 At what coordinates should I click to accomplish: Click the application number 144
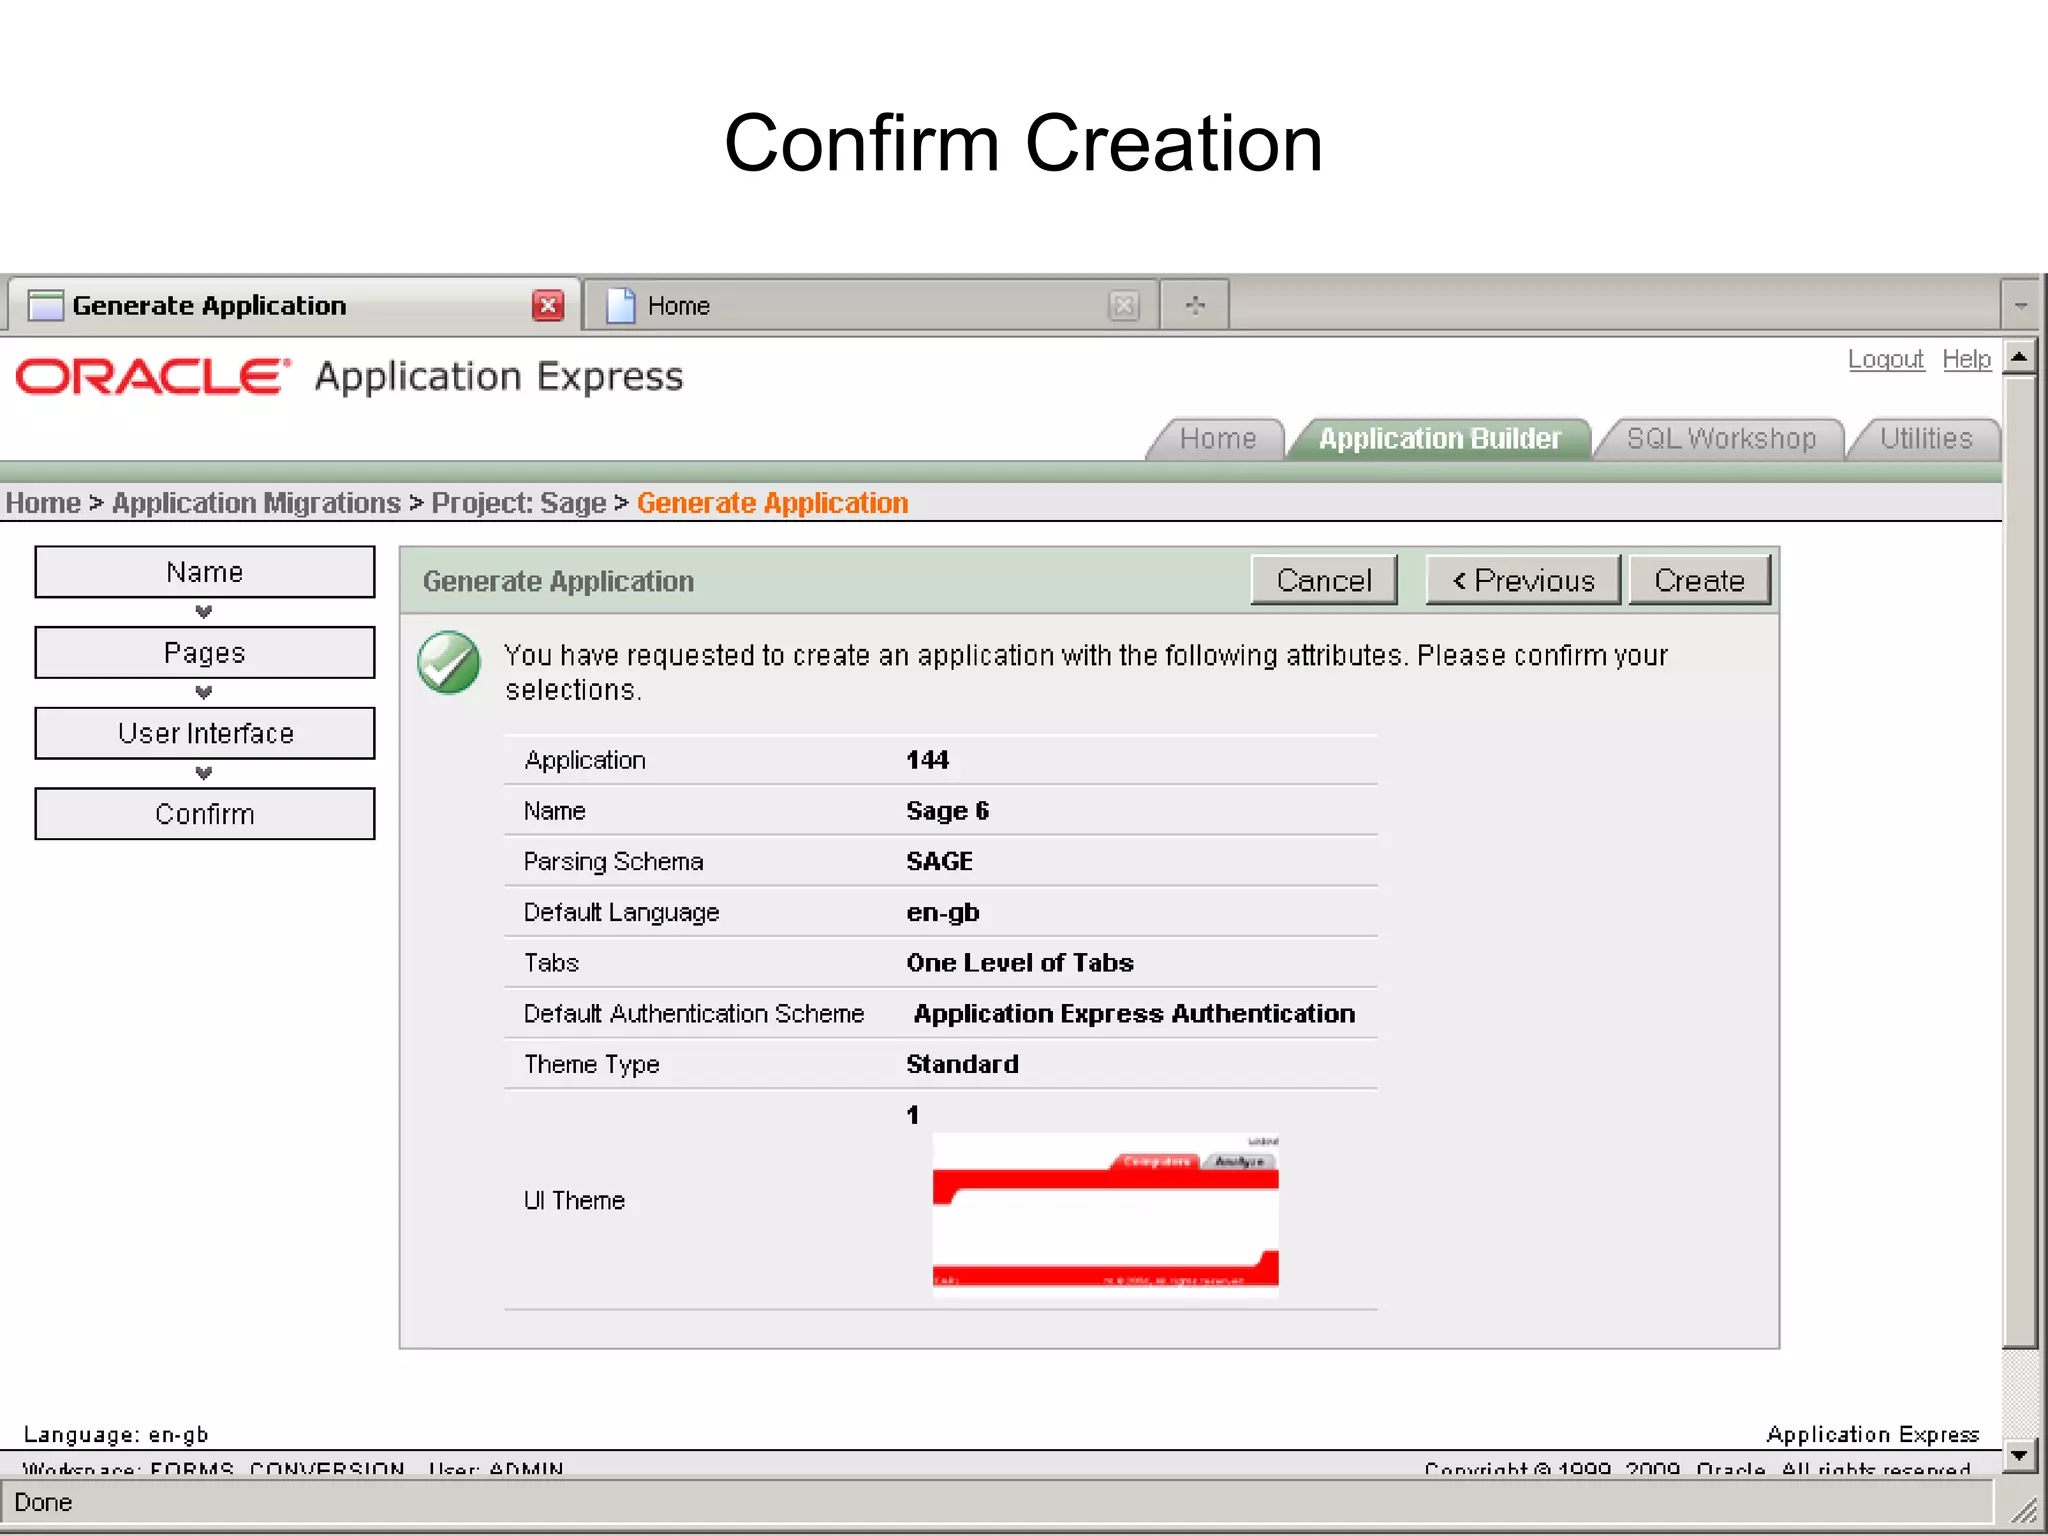927,760
